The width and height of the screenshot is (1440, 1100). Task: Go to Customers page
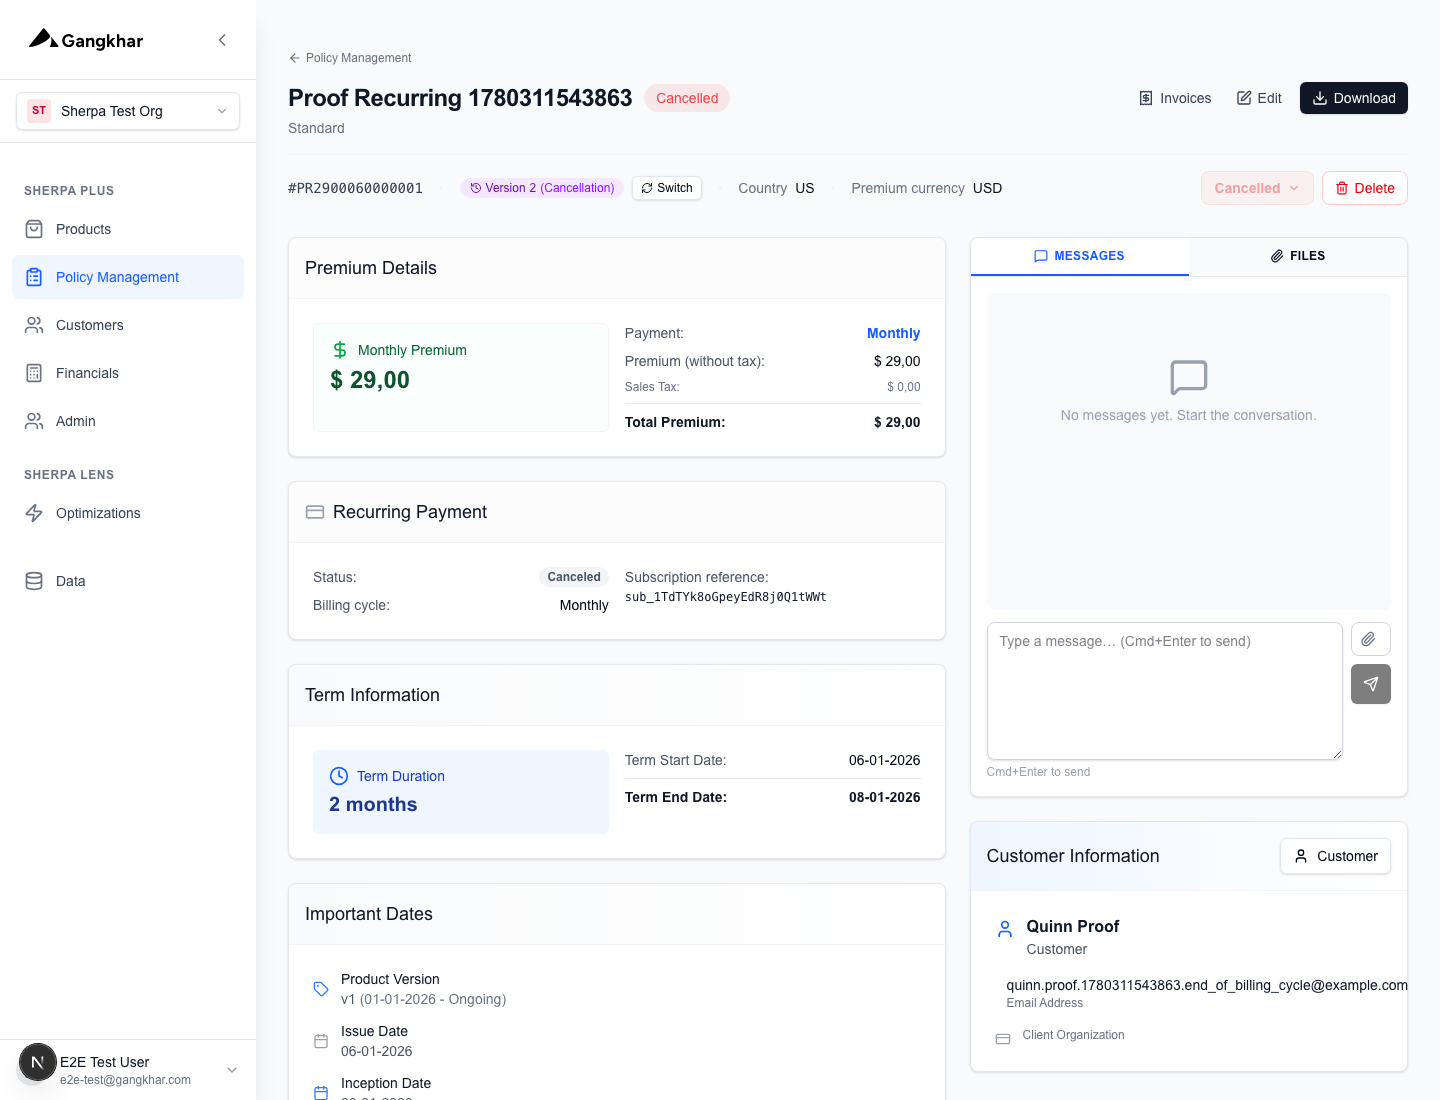point(128,325)
